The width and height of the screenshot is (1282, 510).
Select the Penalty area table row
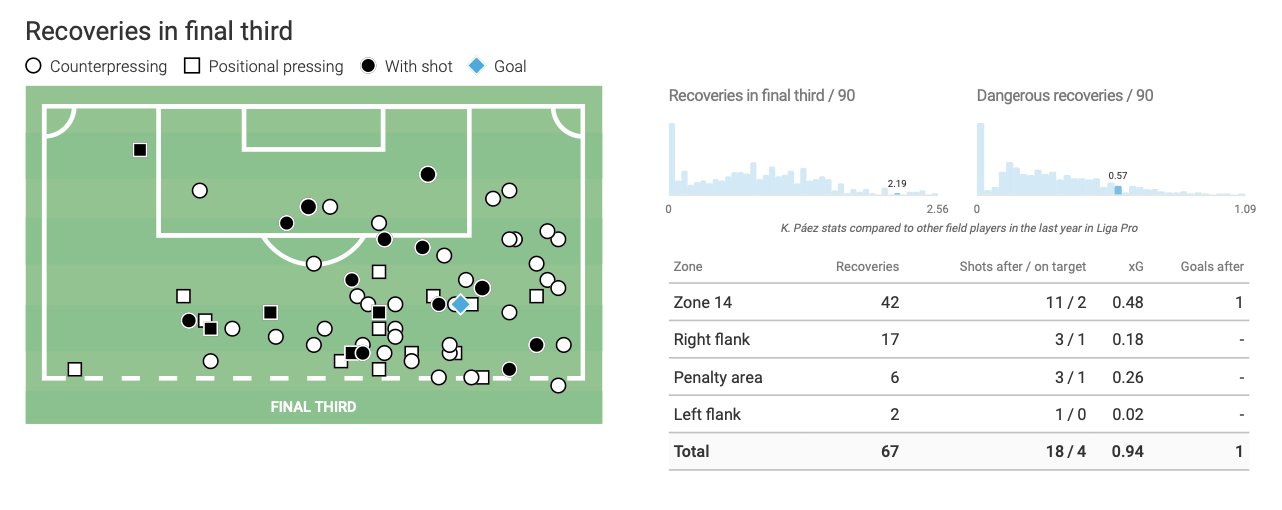pyautogui.click(x=960, y=377)
